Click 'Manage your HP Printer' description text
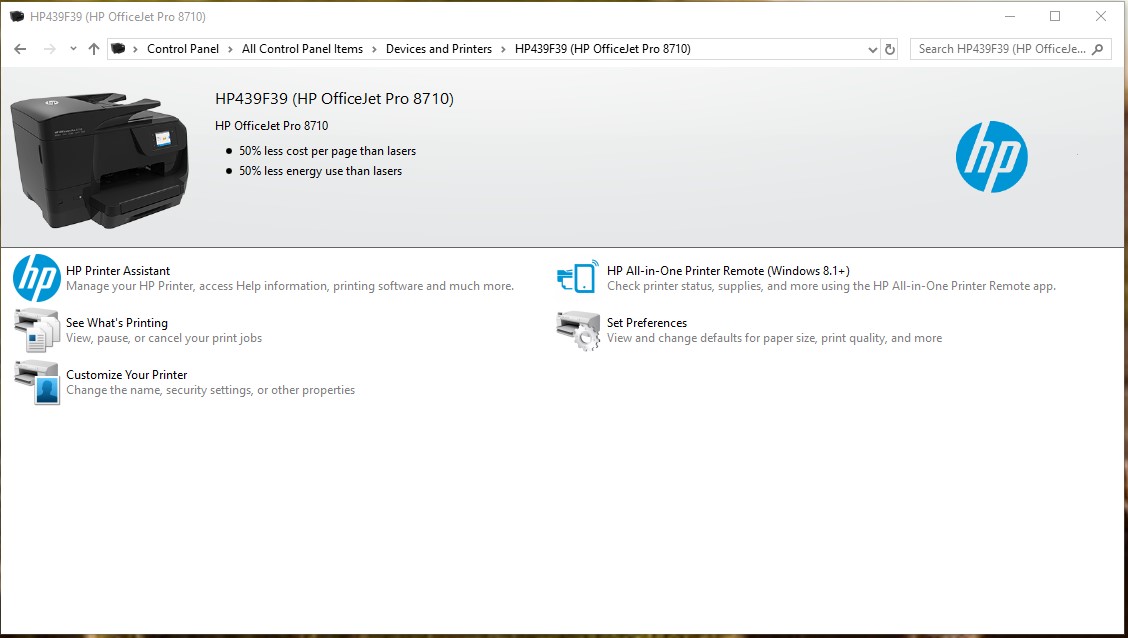 (x=290, y=286)
